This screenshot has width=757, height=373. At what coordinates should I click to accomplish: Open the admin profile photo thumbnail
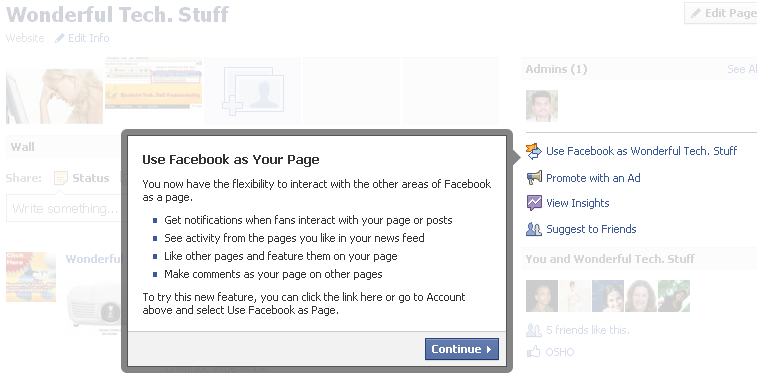(x=542, y=106)
